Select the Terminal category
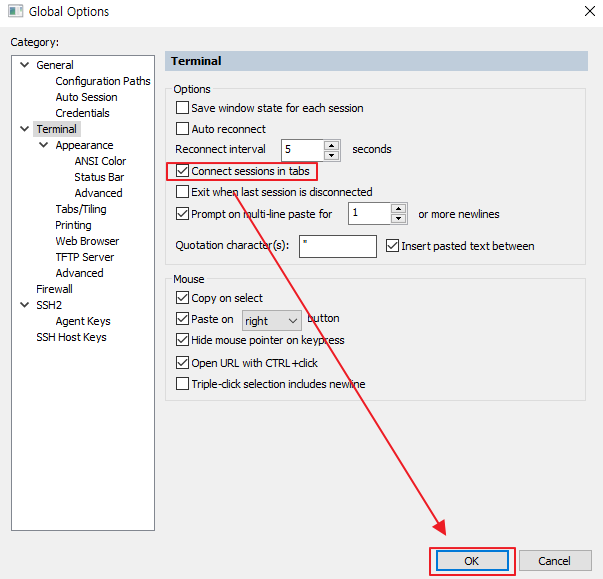The height and width of the screenshot is (579, 603). pyautogui.click(x=57, y=129)
